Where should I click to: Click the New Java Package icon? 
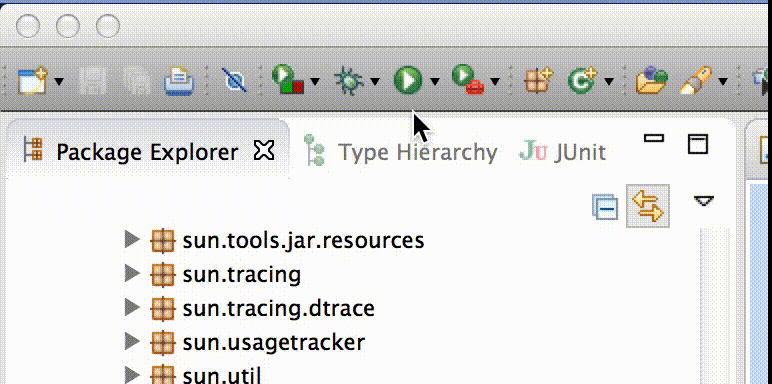[538, 81]
